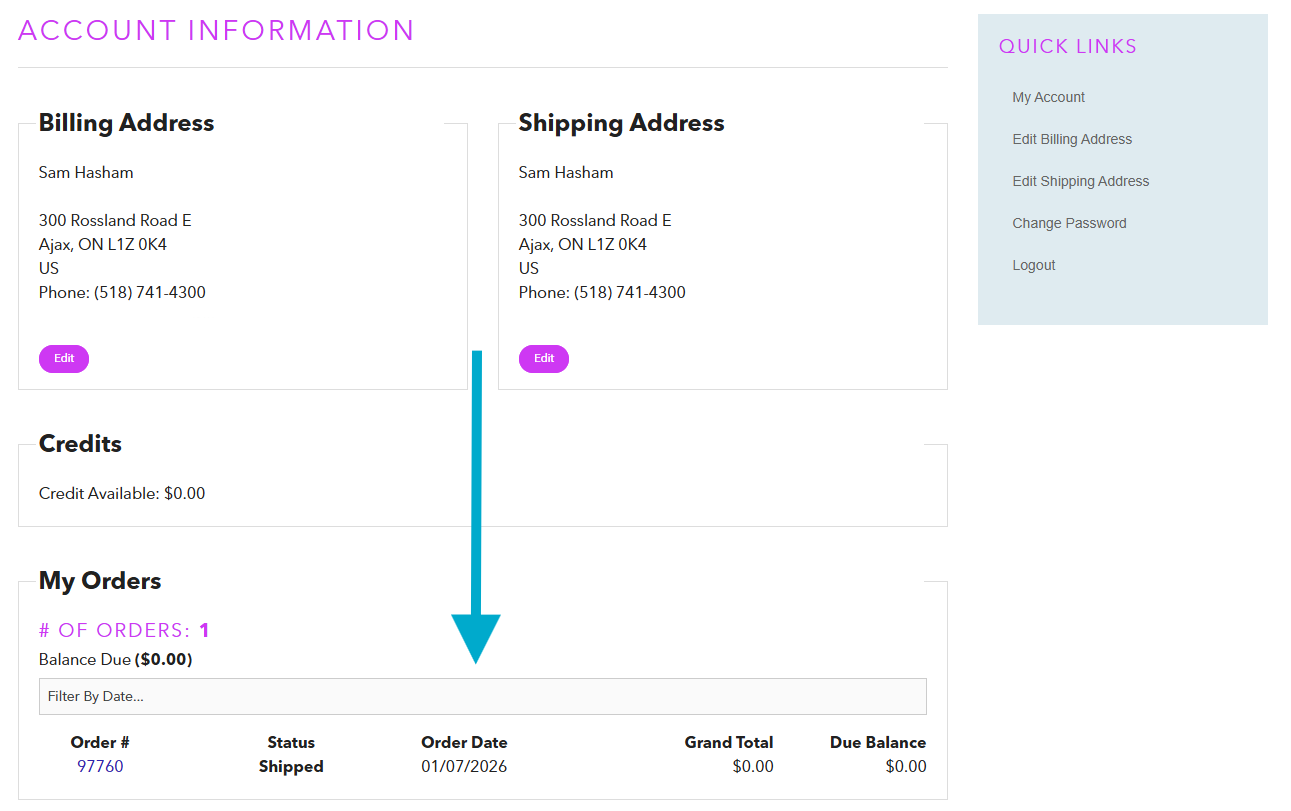This screenshot has height=811, width=1291.
Task: Select the Shipped status text
Action: pos(291,767)
